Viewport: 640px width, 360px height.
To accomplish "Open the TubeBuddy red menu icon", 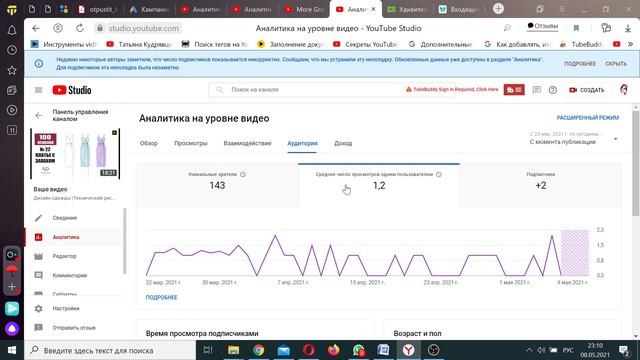I will click(x=514, y=90).
